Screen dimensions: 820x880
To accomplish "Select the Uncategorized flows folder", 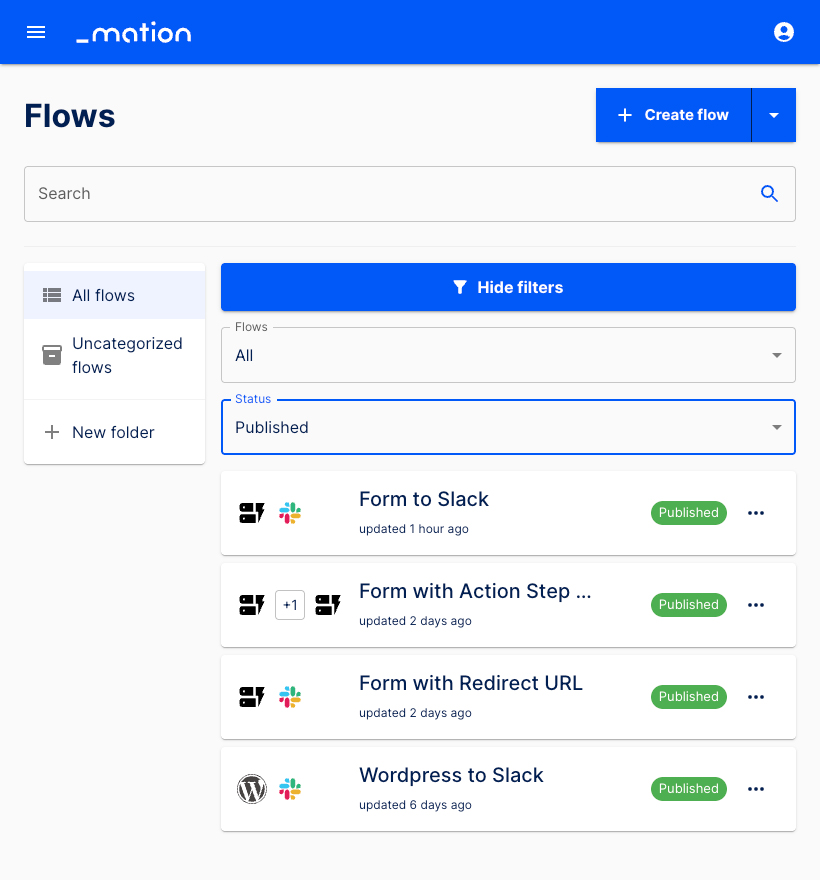I will [x=127, y=355].
